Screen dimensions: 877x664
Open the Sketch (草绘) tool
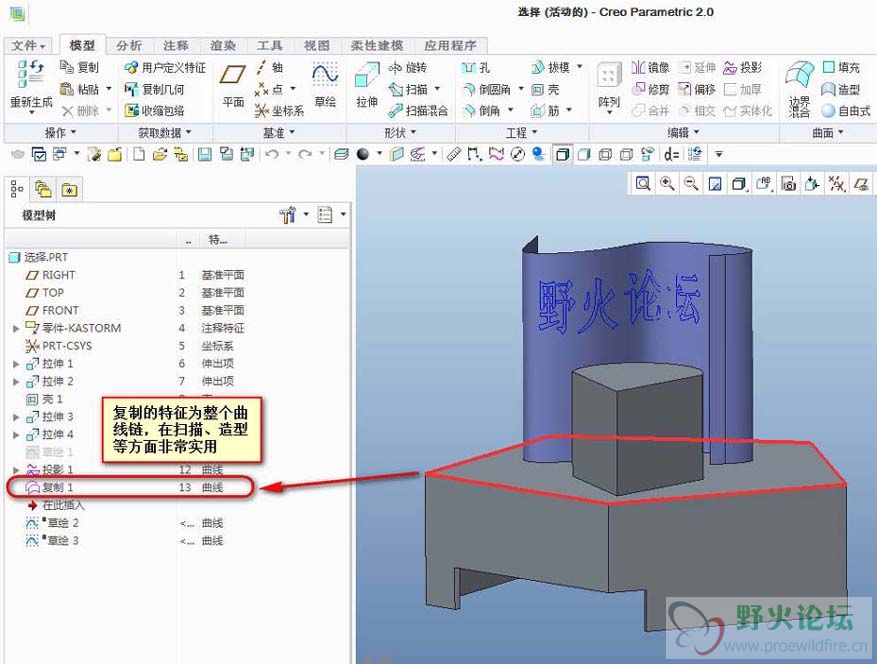[x=325, y=85]
